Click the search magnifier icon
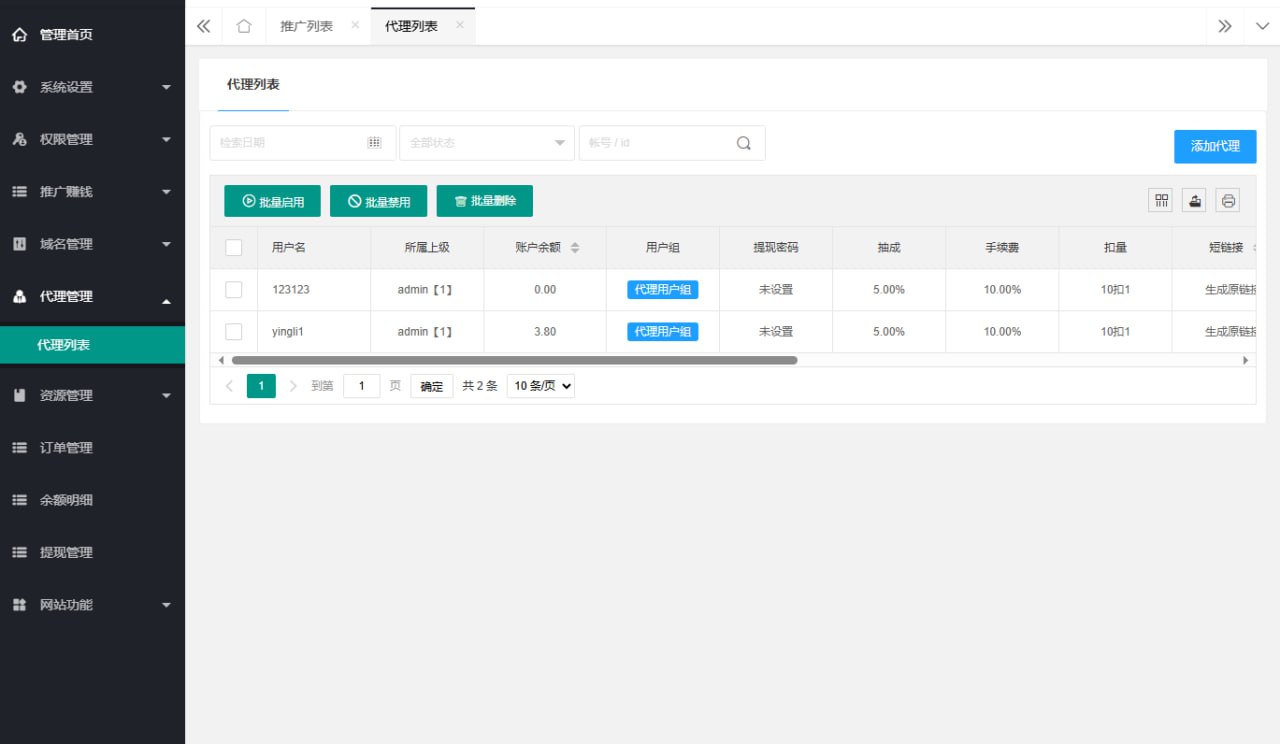The image size is (1280, 744). tap(743, 143)
